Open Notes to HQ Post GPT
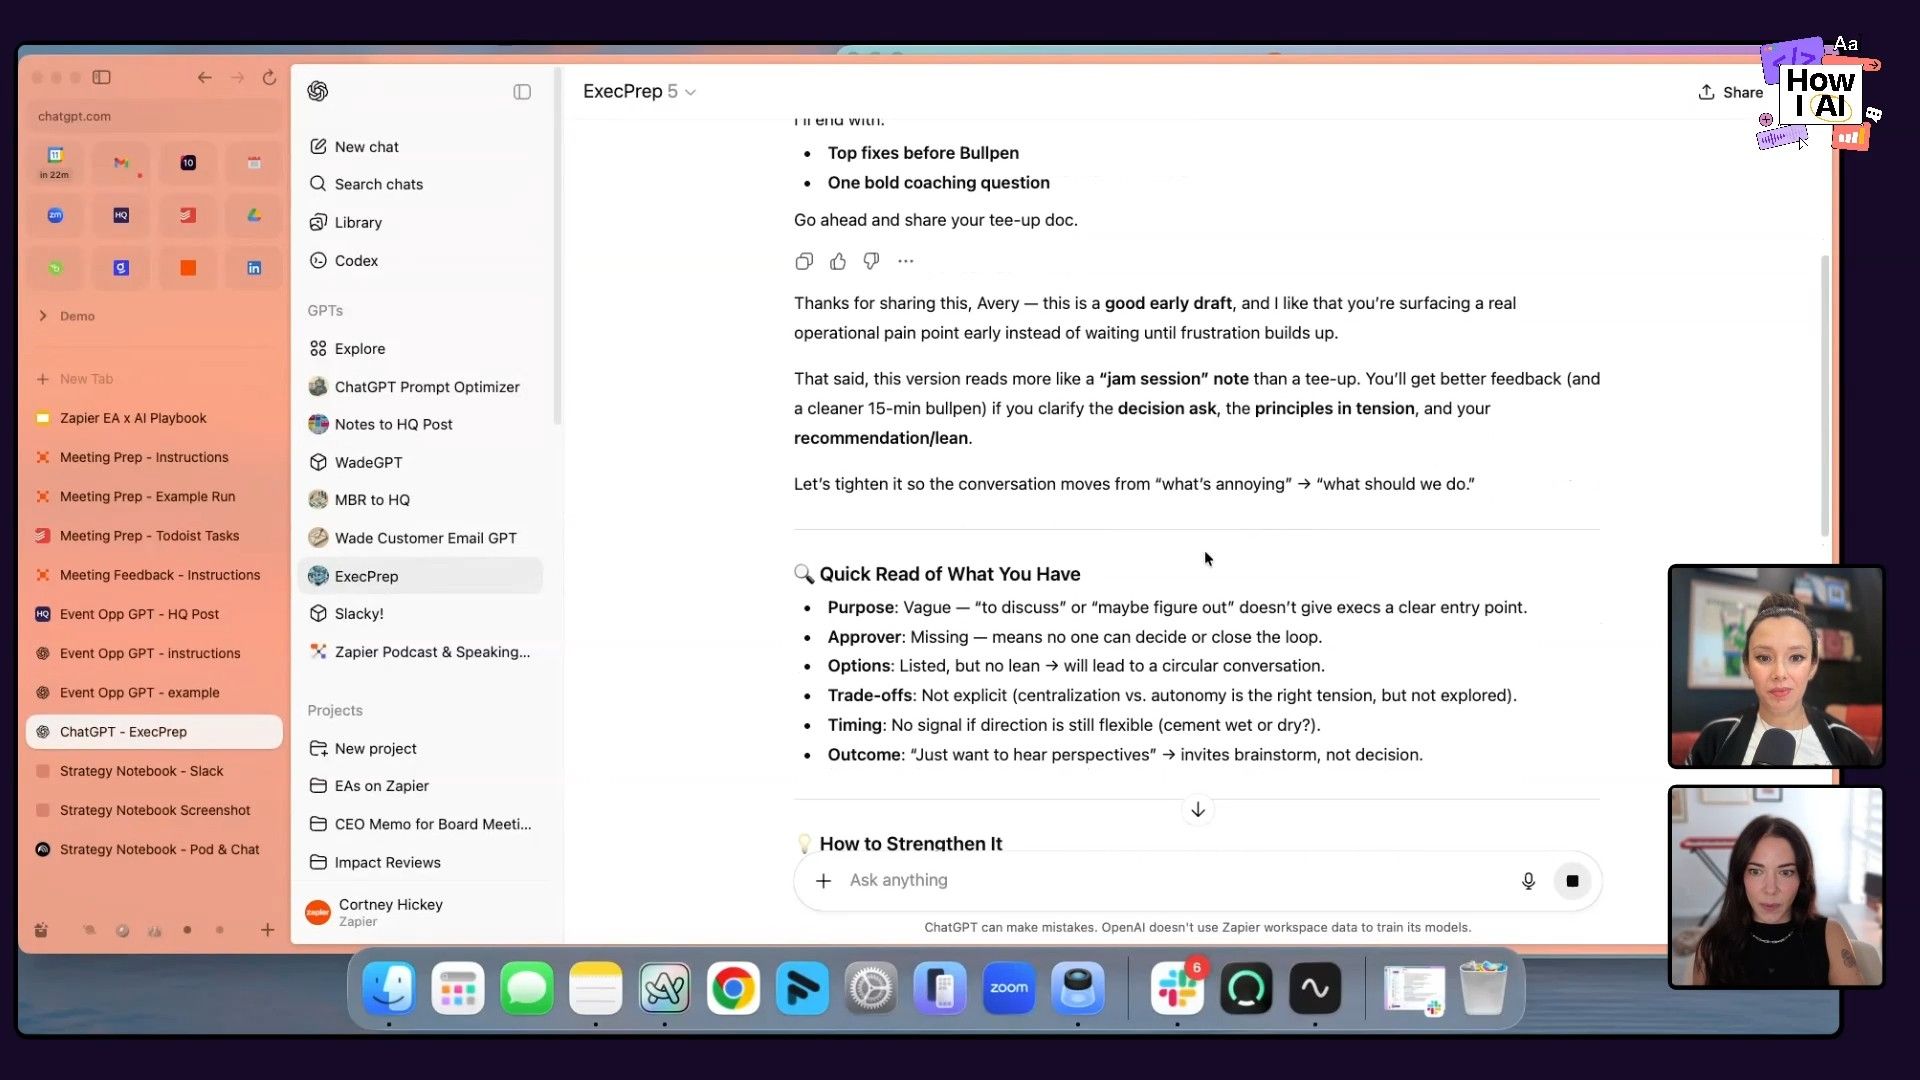 click(420, 424)
